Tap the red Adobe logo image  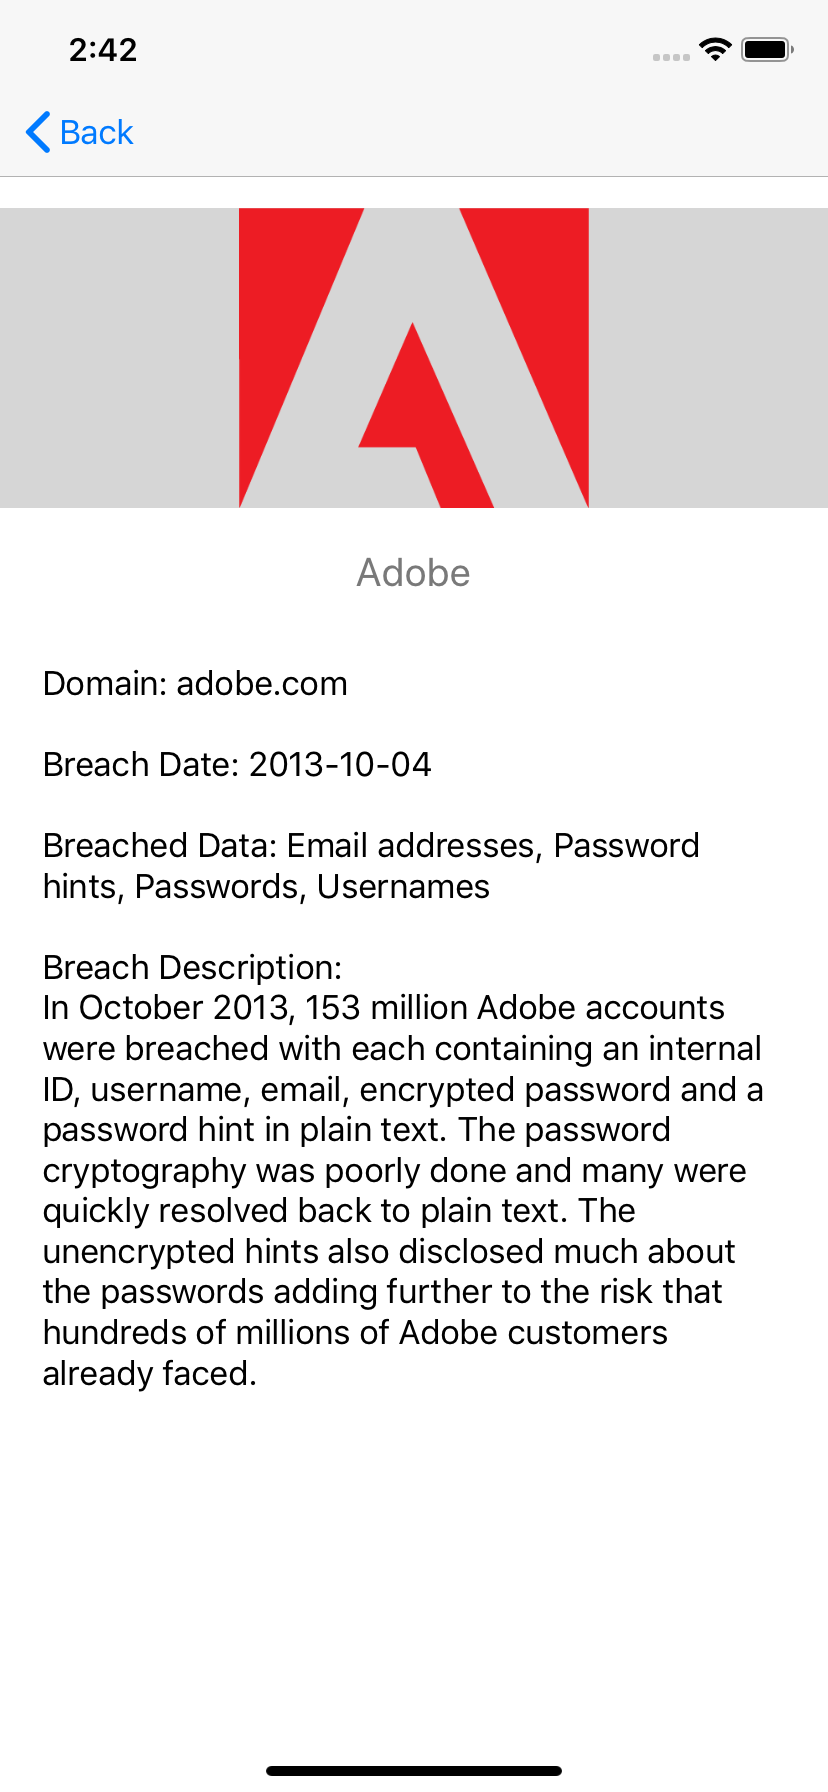pos(414,358)
